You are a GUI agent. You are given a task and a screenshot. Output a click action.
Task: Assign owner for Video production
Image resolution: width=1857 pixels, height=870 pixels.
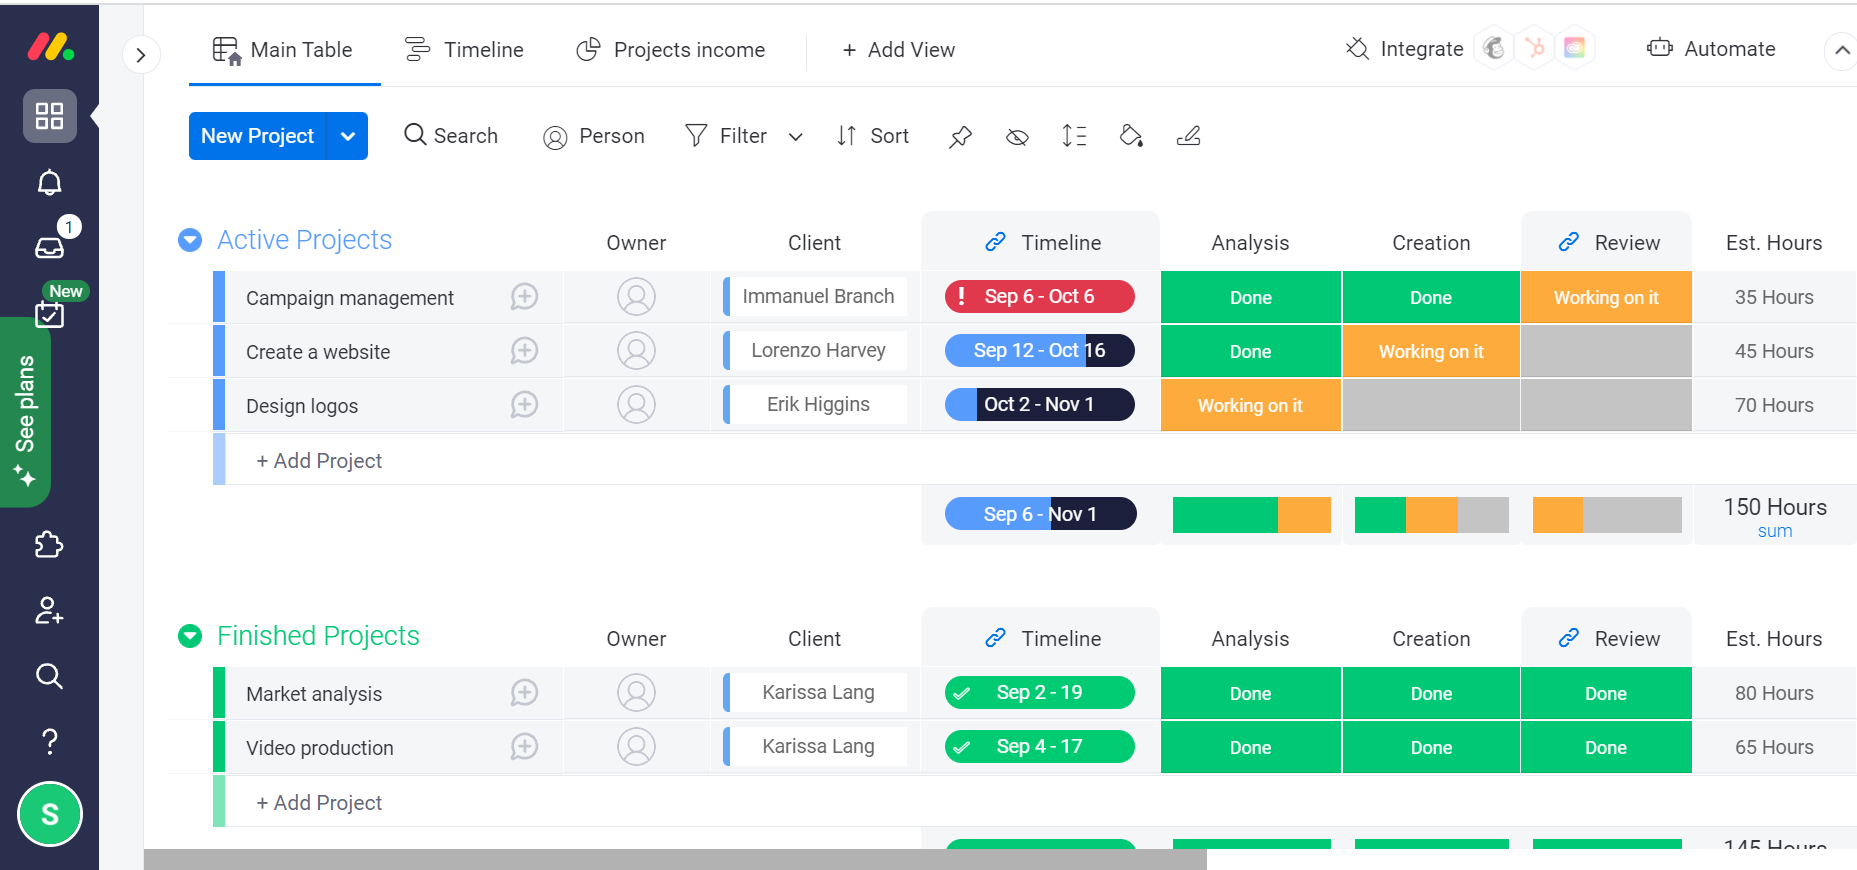(636, 747)
